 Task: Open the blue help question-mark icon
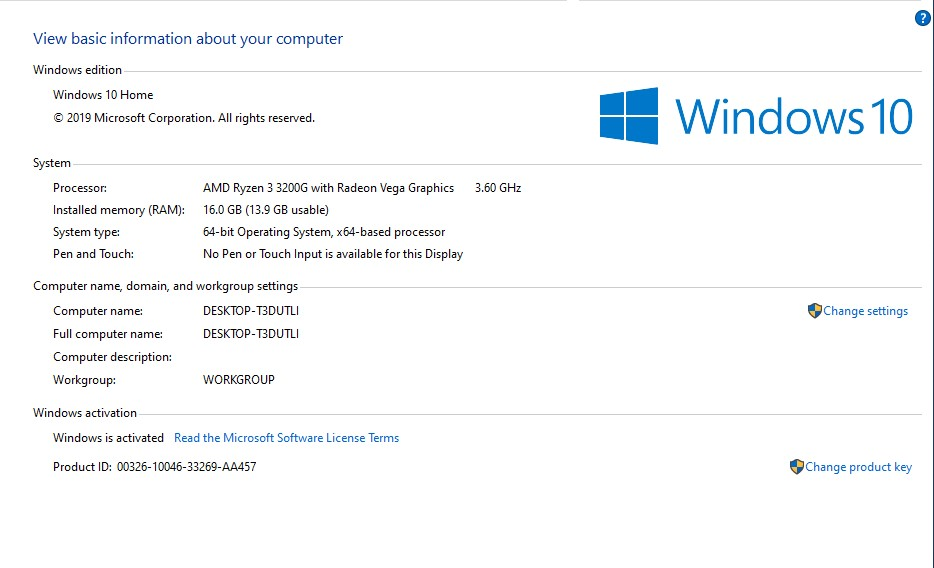(x=922, y=18)
